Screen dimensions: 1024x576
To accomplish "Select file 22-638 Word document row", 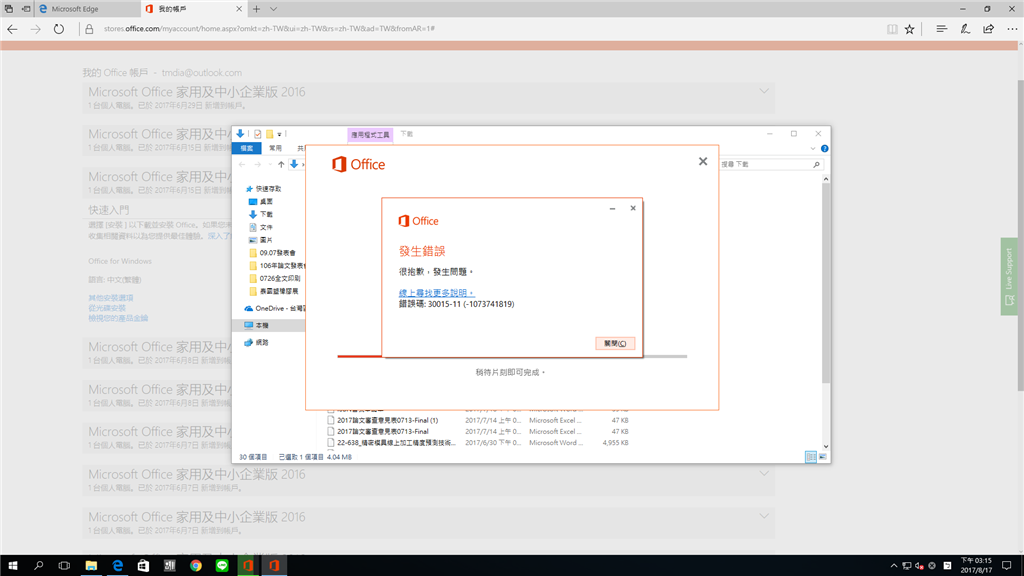I will coord(477,443).
